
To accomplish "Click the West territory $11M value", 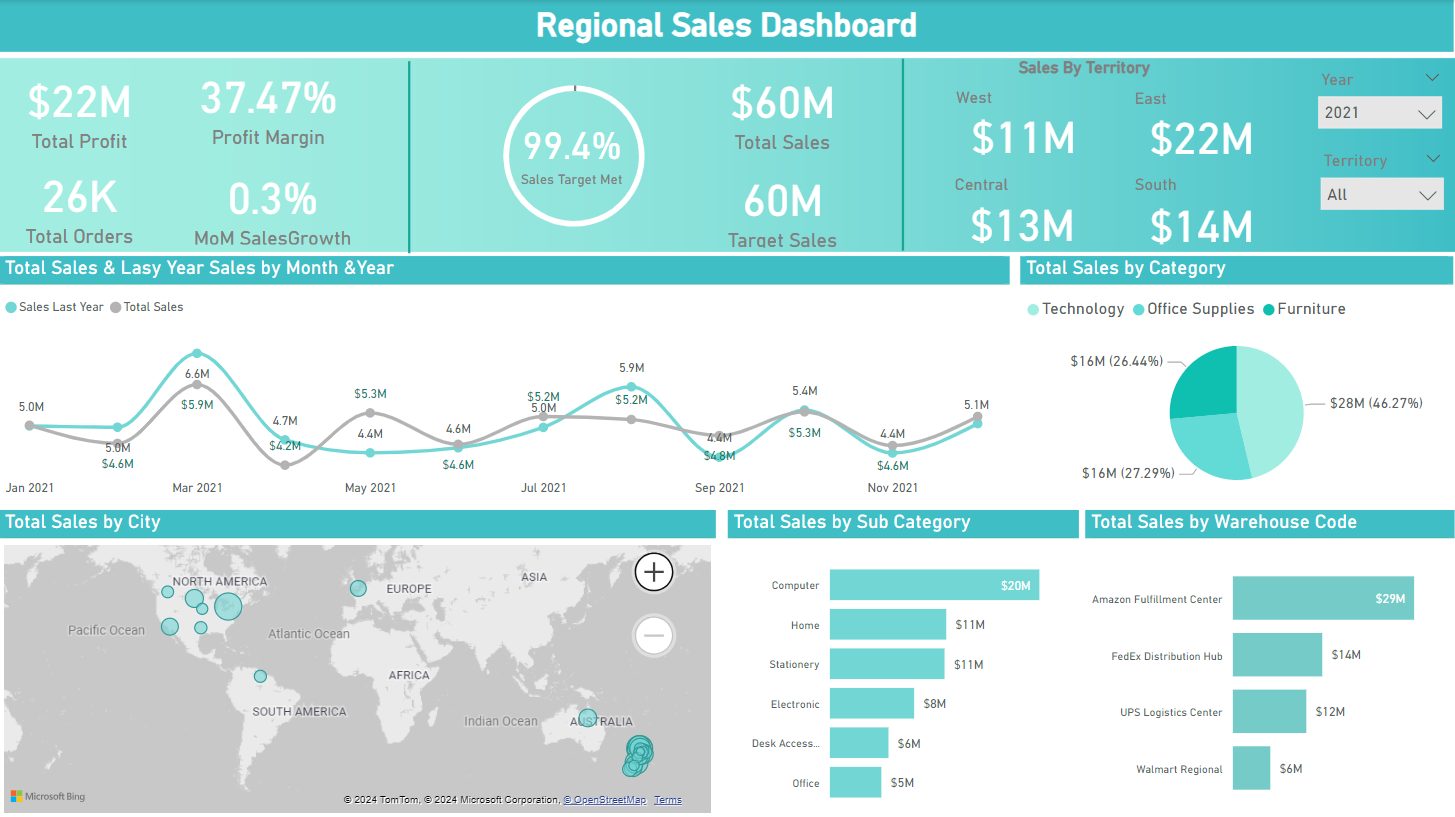I will point(1023,138).
